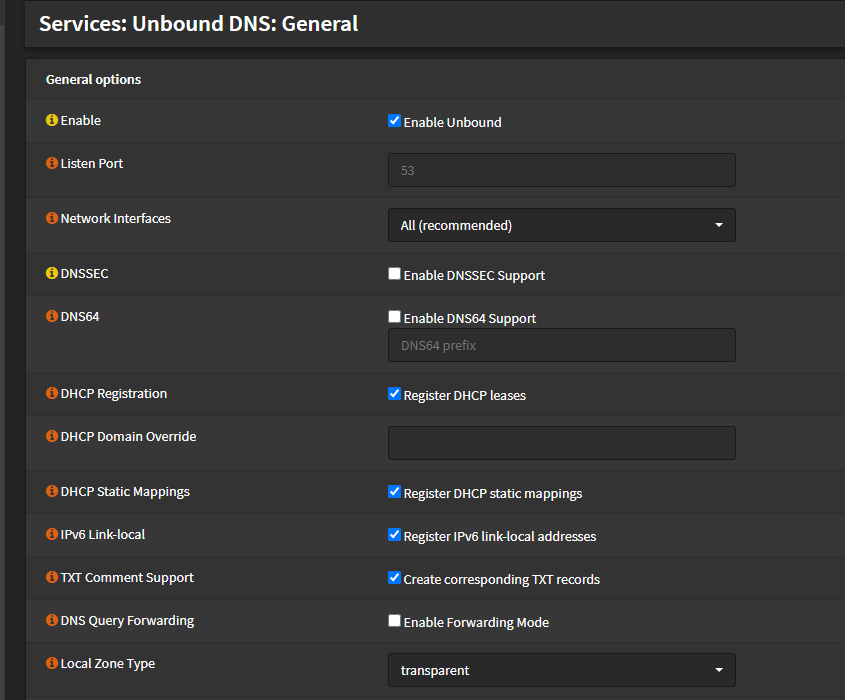Show help for Local Zone Type
Image resolution: width=845 pixels, height=700 pixels.
[52, 663]
